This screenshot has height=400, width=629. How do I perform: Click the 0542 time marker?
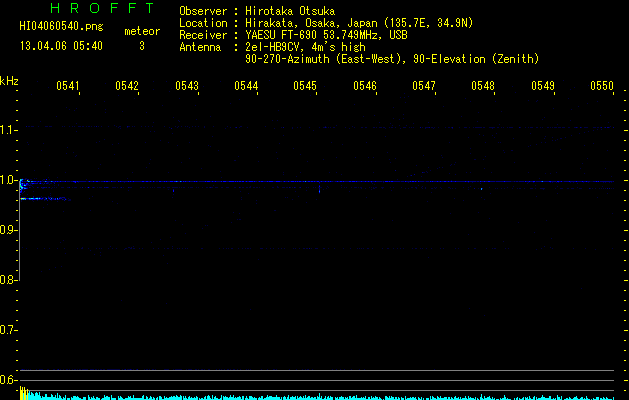click(126, 86)
